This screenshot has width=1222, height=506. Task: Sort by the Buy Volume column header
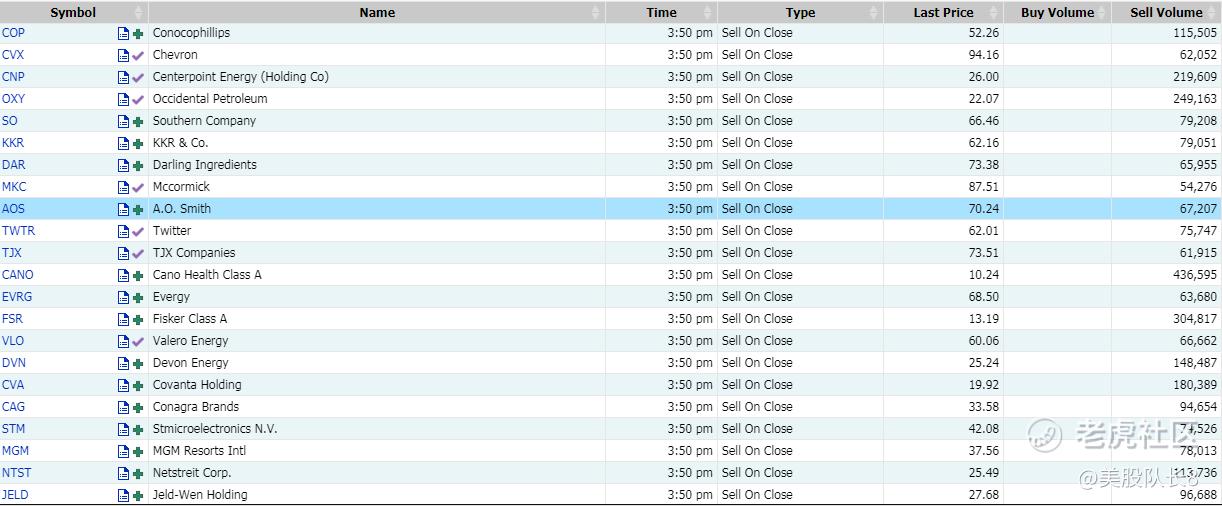click(x=1057, y=12)
